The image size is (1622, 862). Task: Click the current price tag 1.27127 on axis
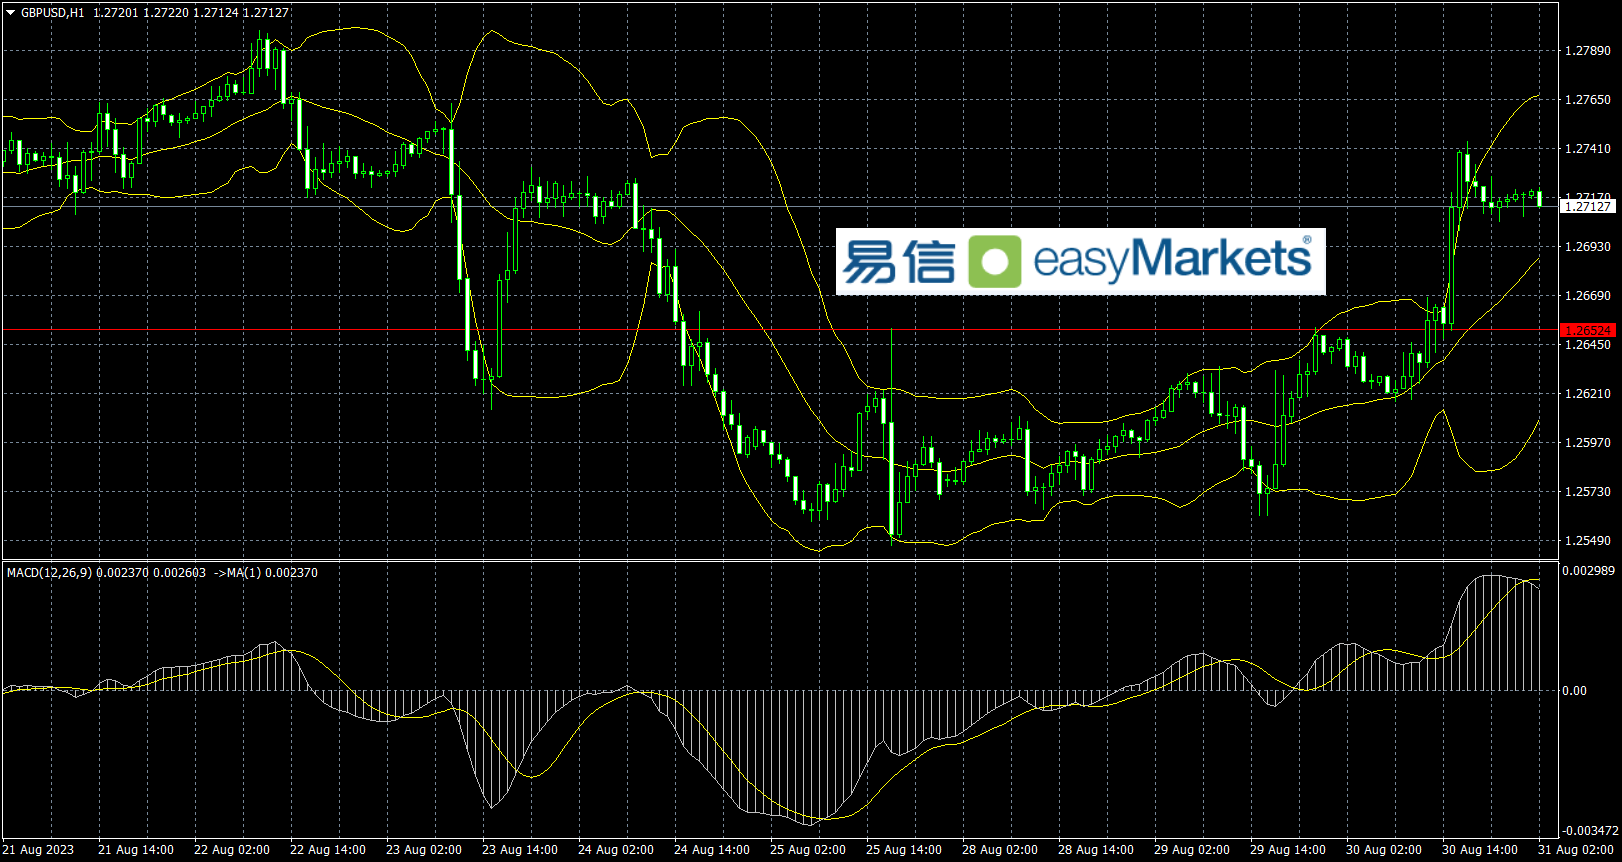click(x=1587, y=206)
